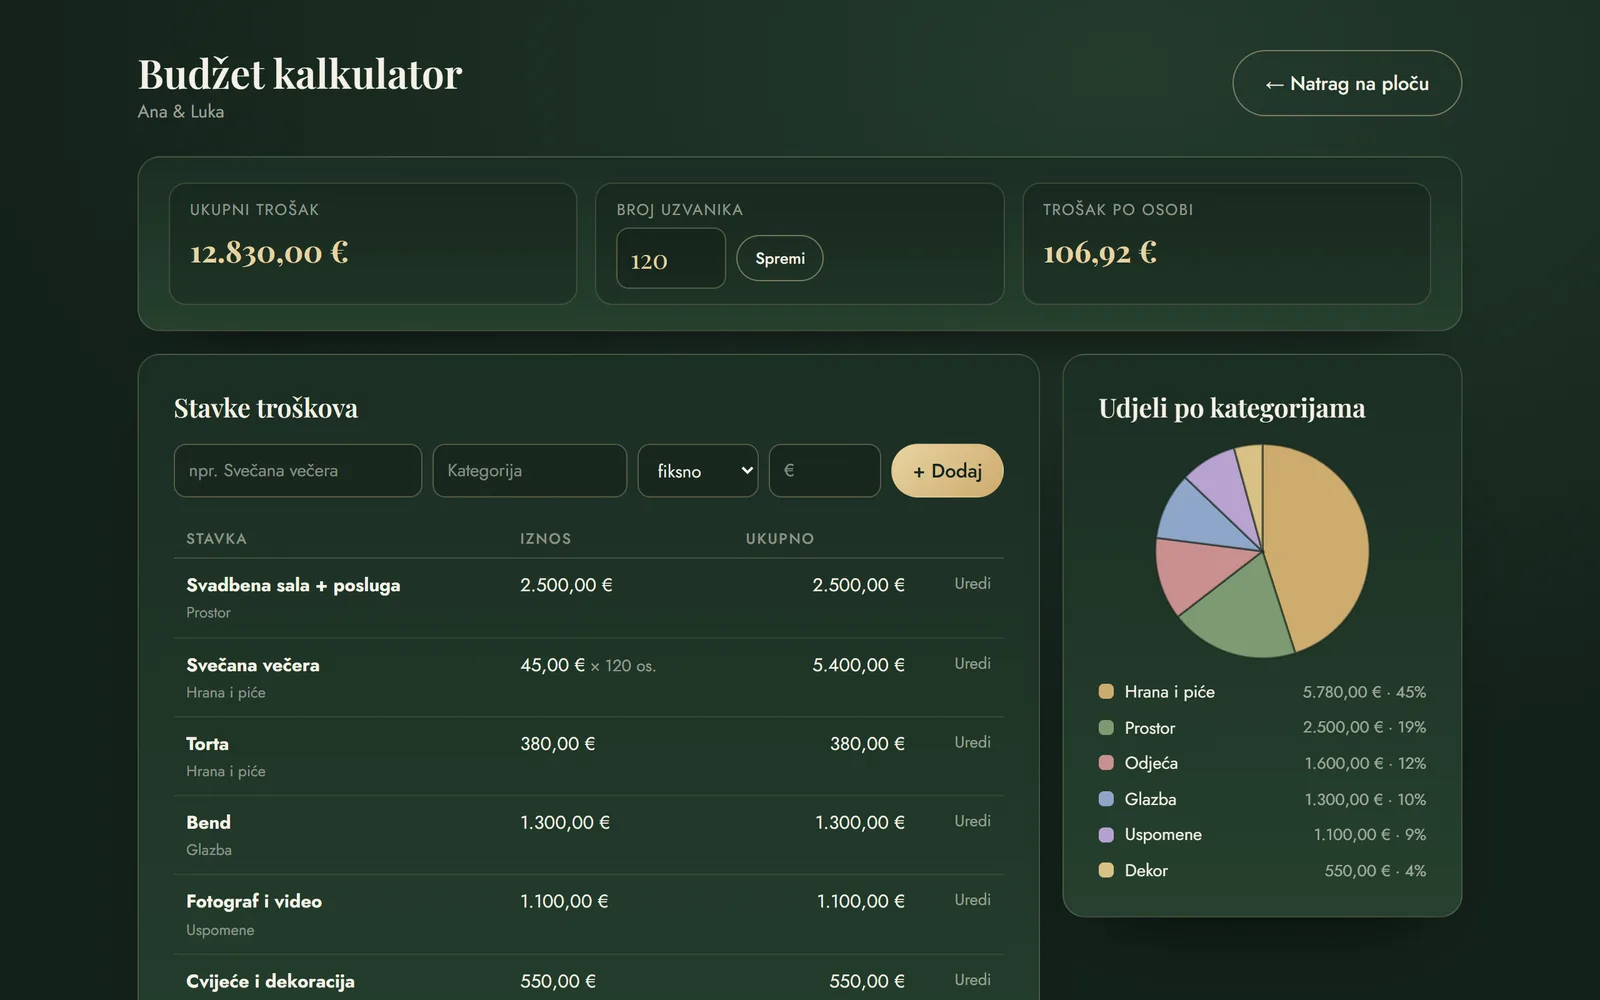Click the 'Stavke troškova' section heading
The width and height of the screenshot is (1600, 1000).
tap(266, 408)
